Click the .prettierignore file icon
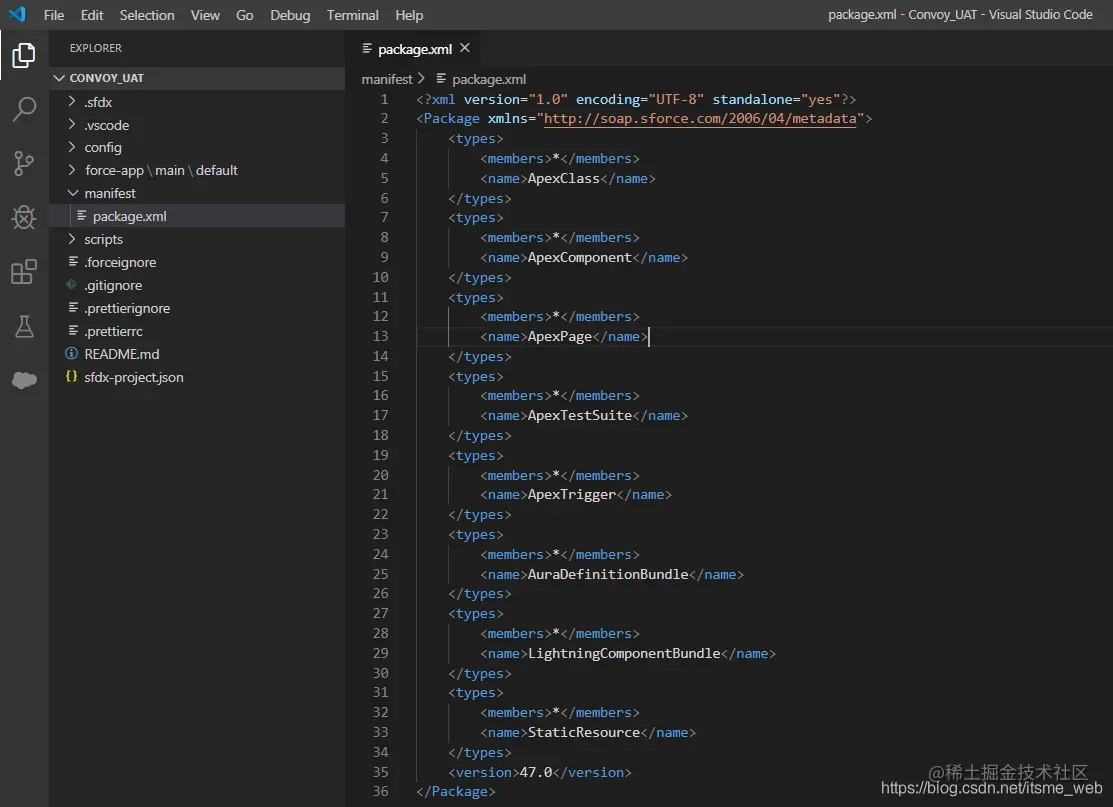This screenshot has width=1113, height=807. (x=72, y=307)
